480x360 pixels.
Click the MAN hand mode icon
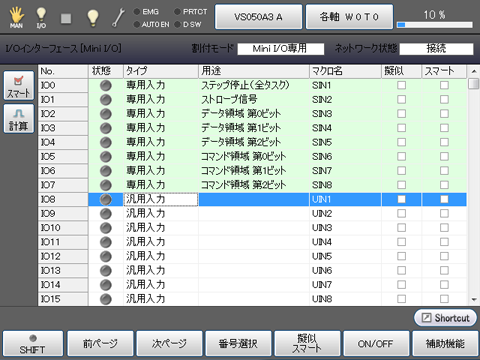coord(16,17)
